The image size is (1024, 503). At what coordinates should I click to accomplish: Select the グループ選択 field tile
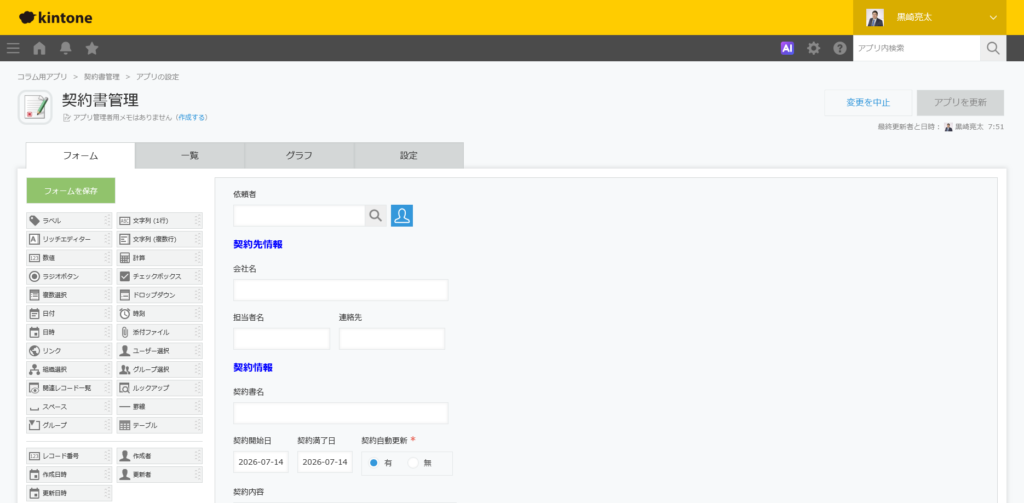(x=159, y=370)
